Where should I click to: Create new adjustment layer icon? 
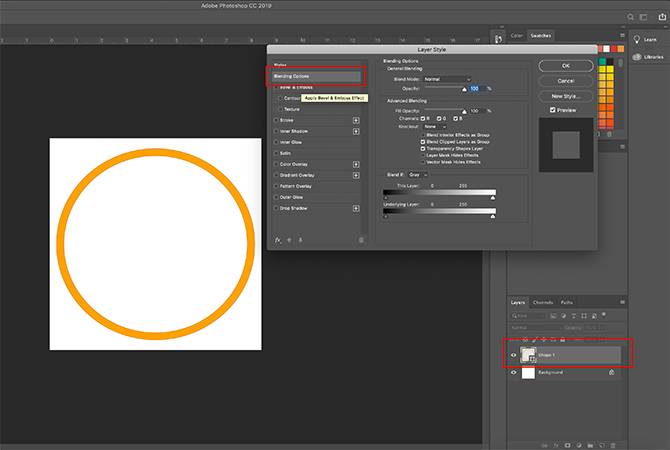(x=579, y=445)
